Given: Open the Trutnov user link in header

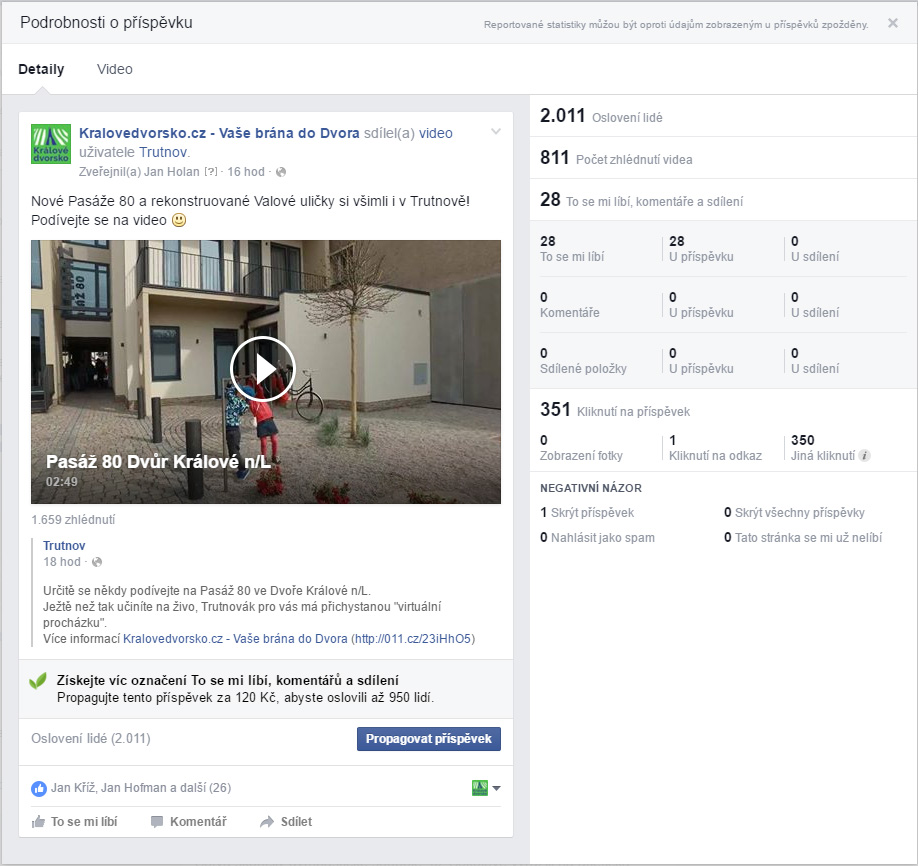Looking at the screenshot, I should [x=163, y=152].
